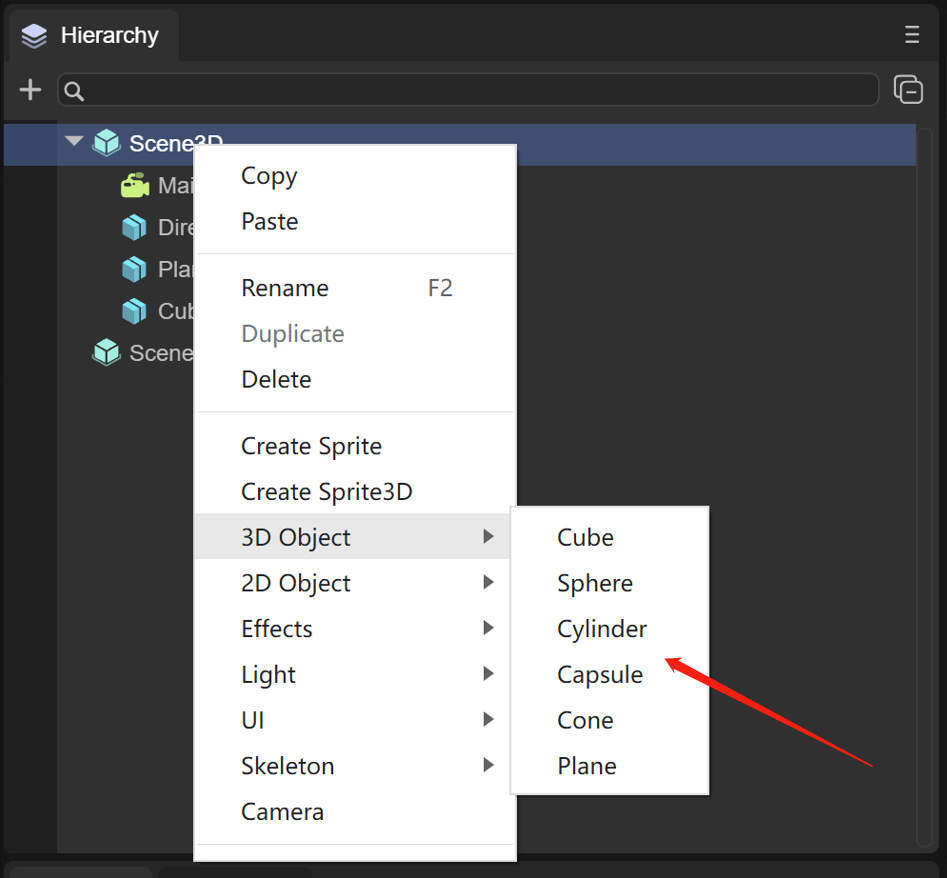This screenshot has height=878, width=947.
Task: Choose Create Sprite3D option
Action: pyautogui.click(x=327, y=491)
